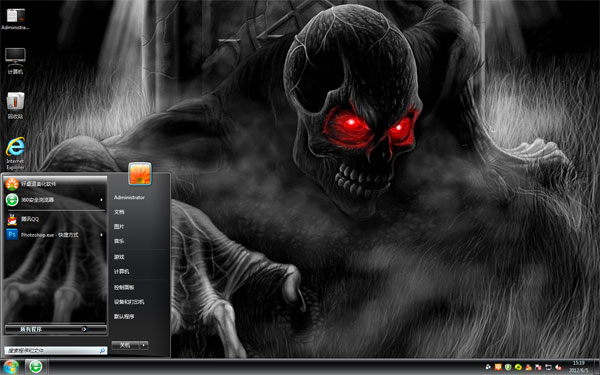The image size is (600, 375).
Task: Click the orange-red tray icon left of the flag
Action: pos(528,367)
